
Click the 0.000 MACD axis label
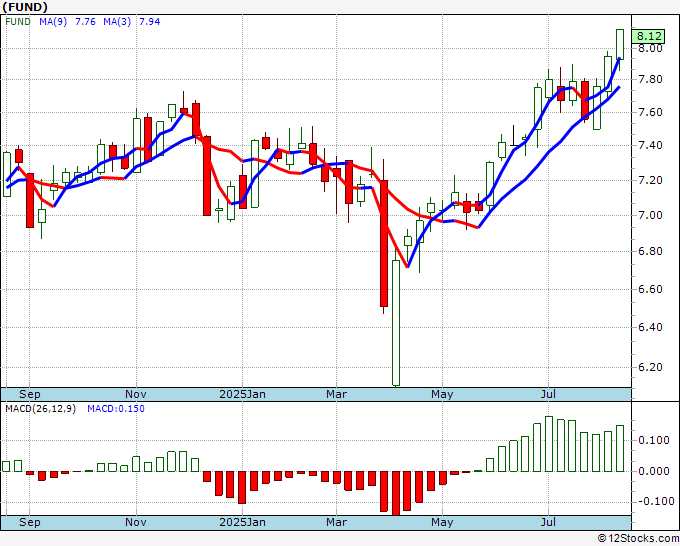654,471
